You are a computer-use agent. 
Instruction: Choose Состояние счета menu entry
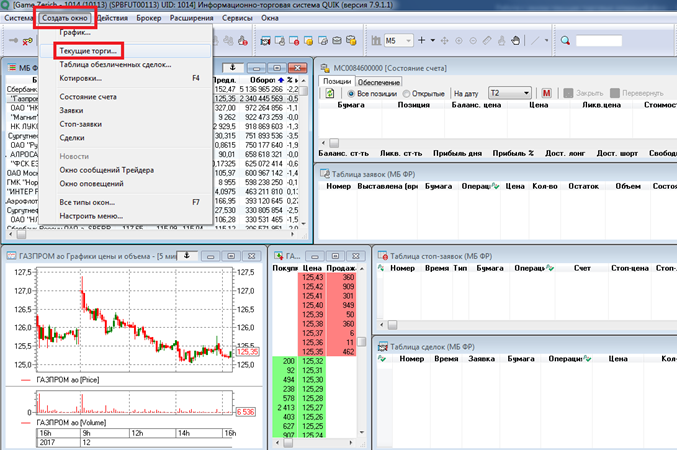[125, 97]
